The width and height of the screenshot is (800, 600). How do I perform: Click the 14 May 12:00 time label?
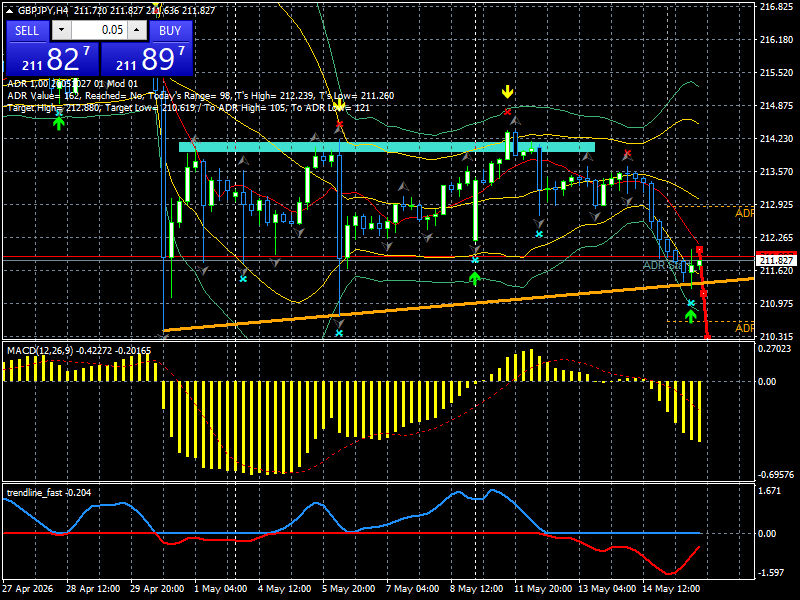(x=671, y=589)
